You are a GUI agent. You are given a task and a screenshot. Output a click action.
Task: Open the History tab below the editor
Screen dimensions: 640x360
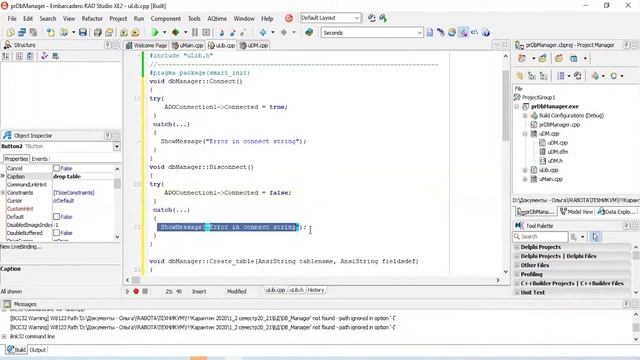click(316, 290)
